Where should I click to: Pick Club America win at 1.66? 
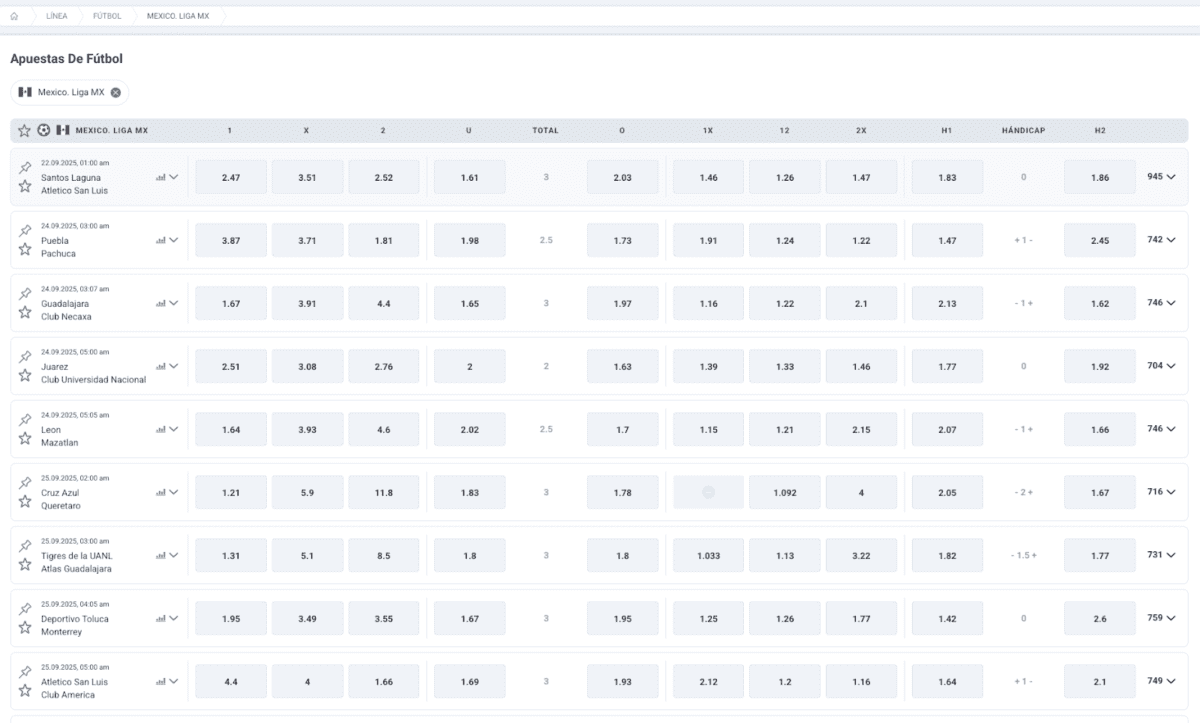[384, 681]
